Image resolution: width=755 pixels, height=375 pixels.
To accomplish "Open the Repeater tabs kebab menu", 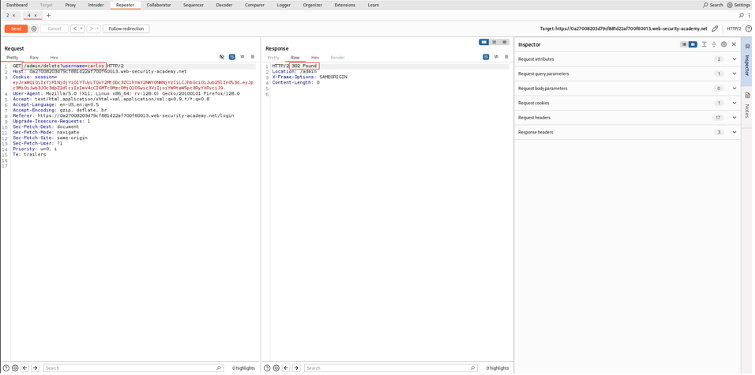I will point(749,15).
